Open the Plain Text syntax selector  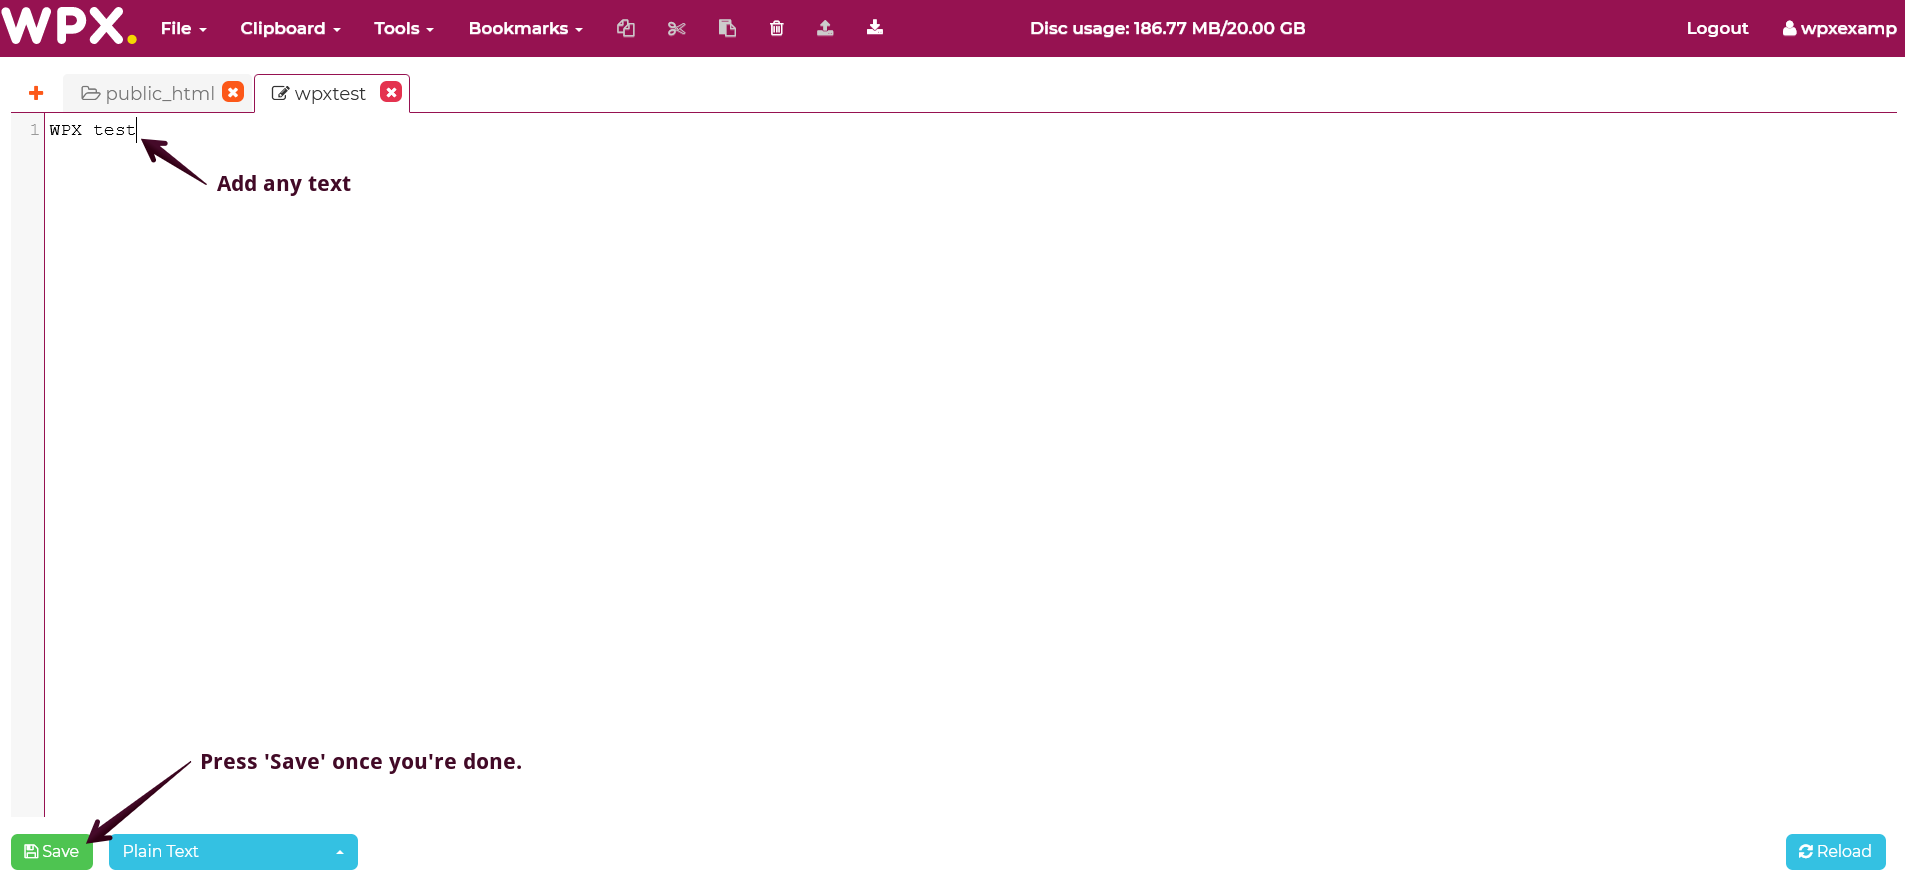tap(232, 851)
